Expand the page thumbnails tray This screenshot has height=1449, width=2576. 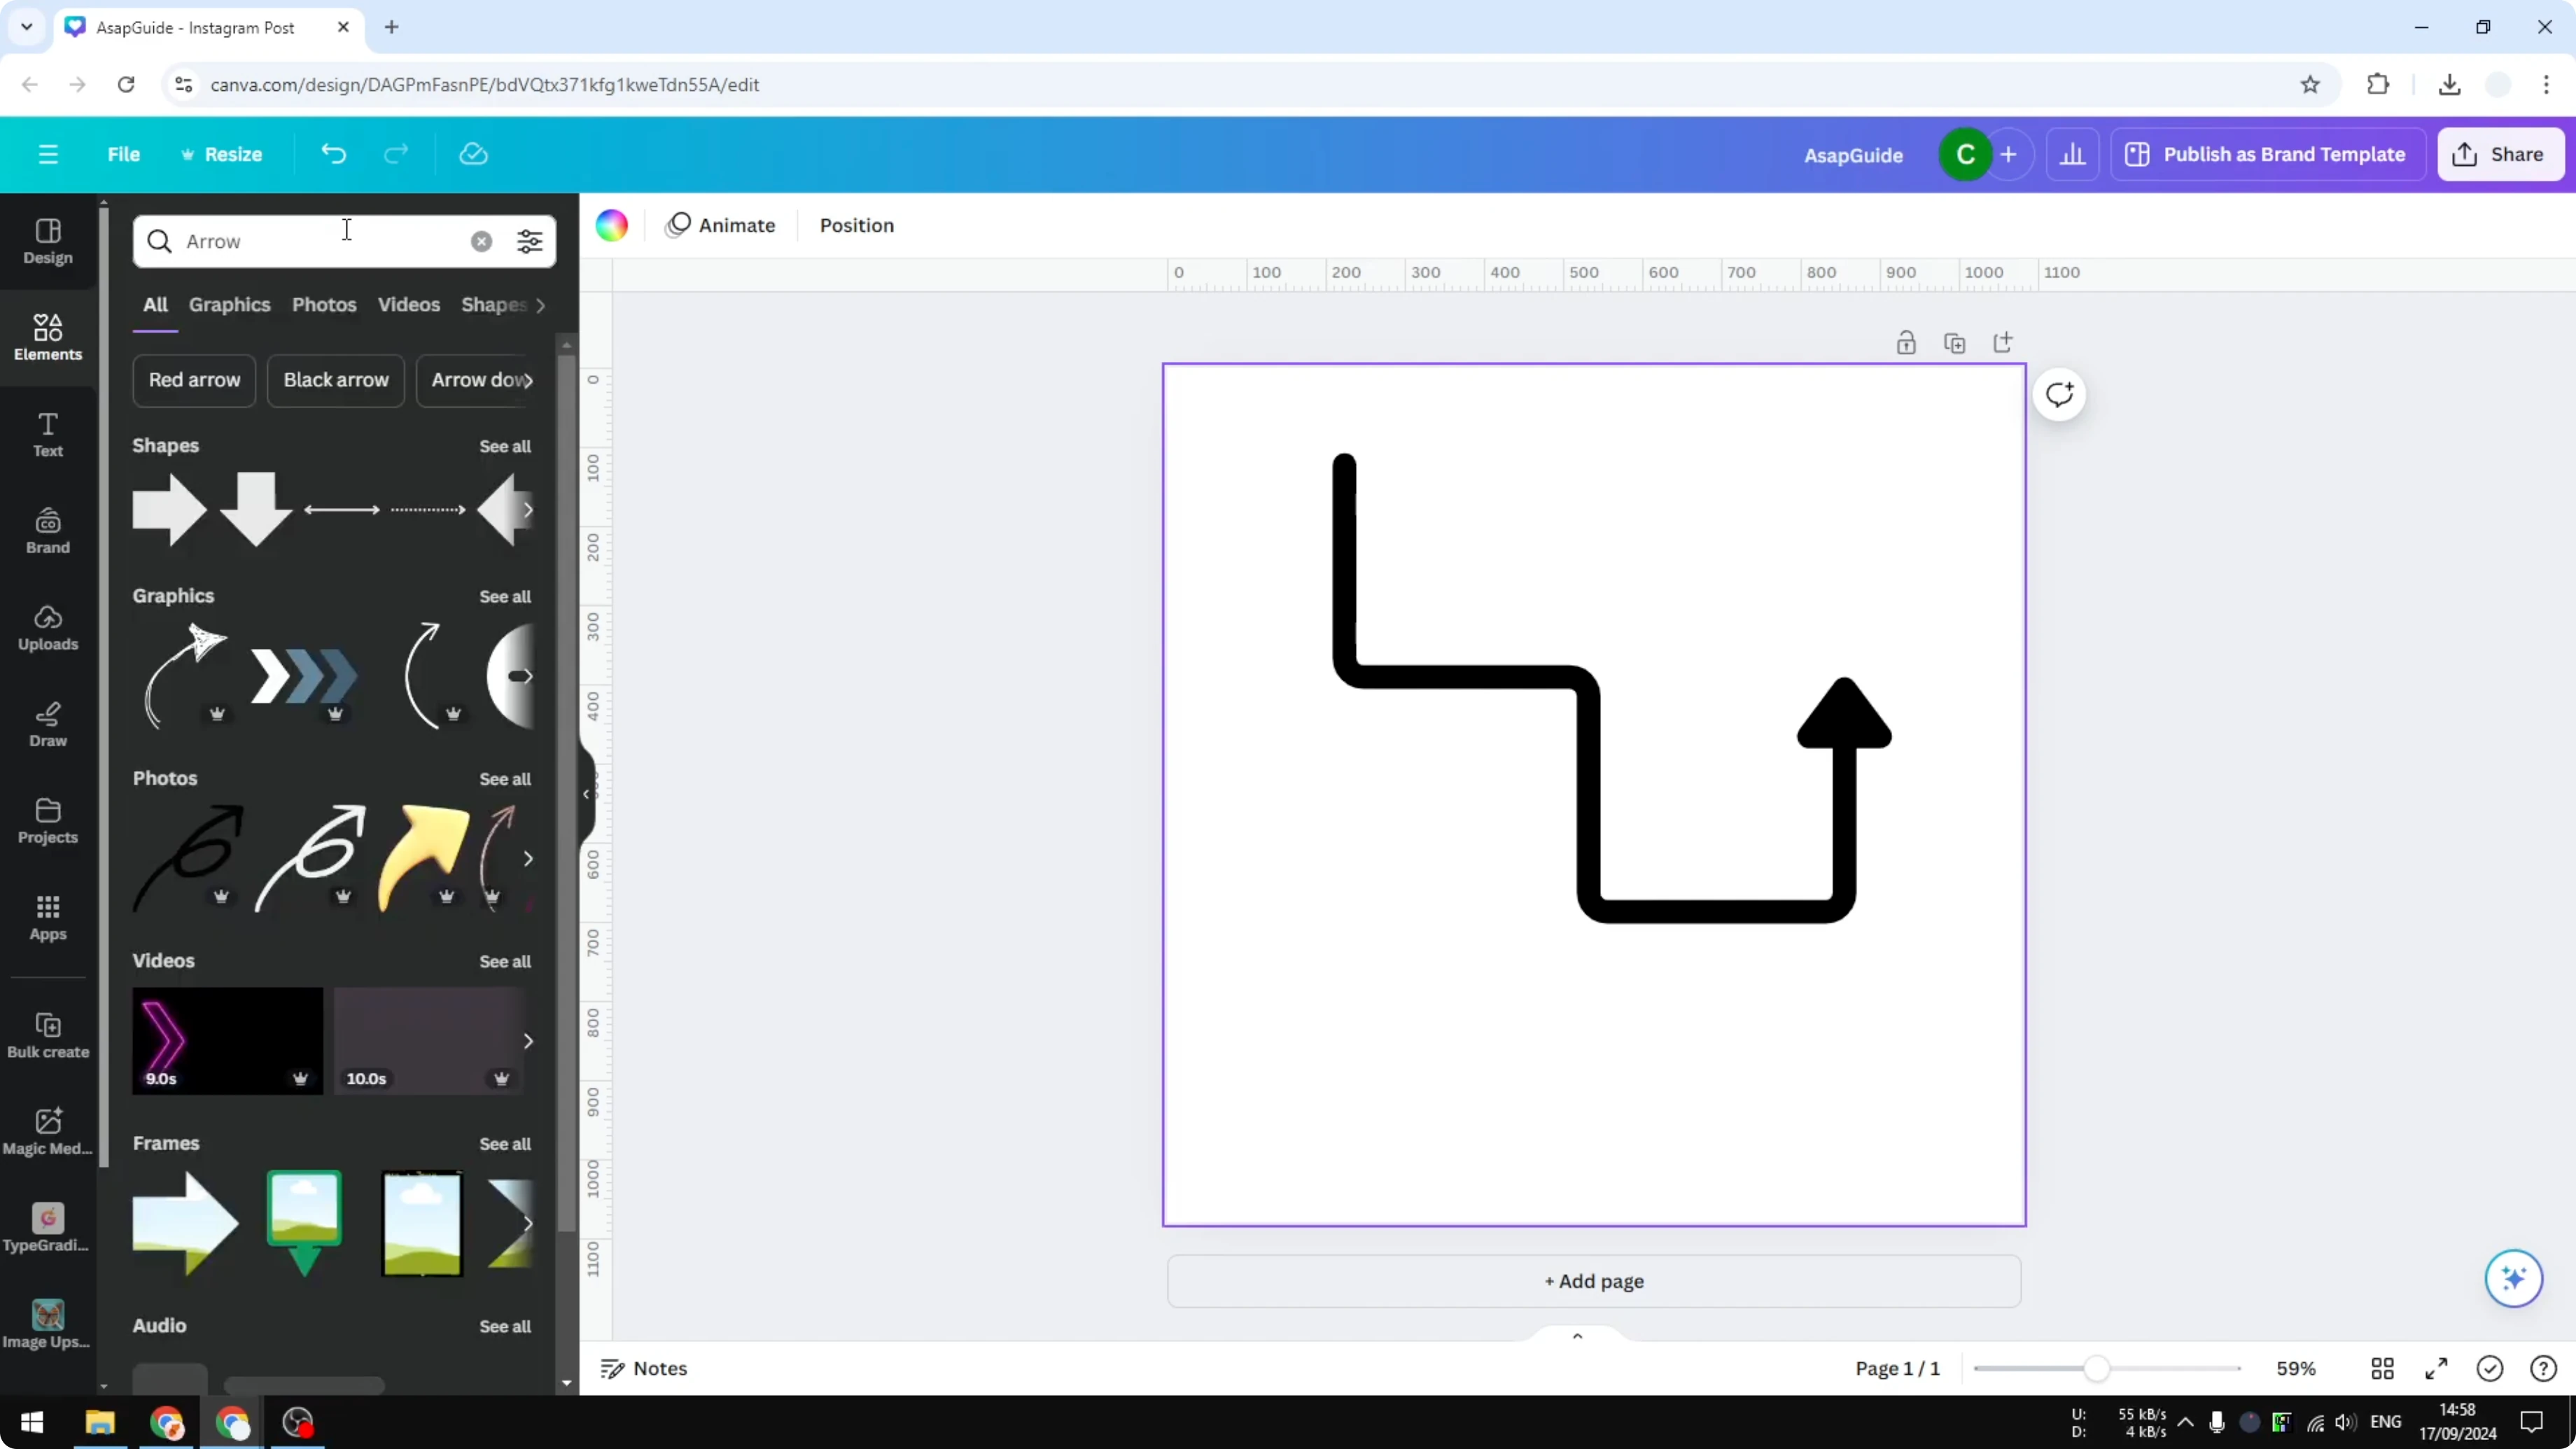pyautogui.click(x=1578, y=1336)
